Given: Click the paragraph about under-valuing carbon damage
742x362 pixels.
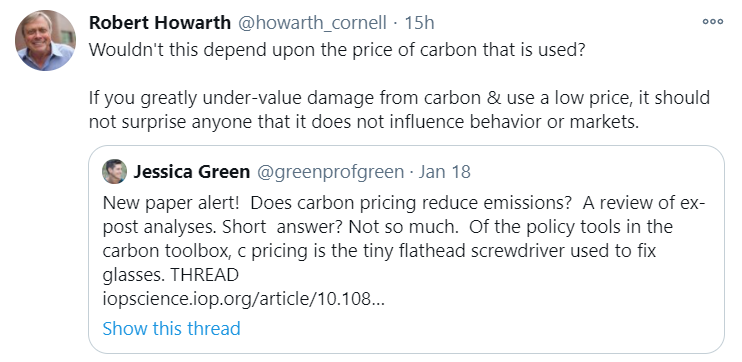Looking at the screenshot, I should tap(399, 110).
